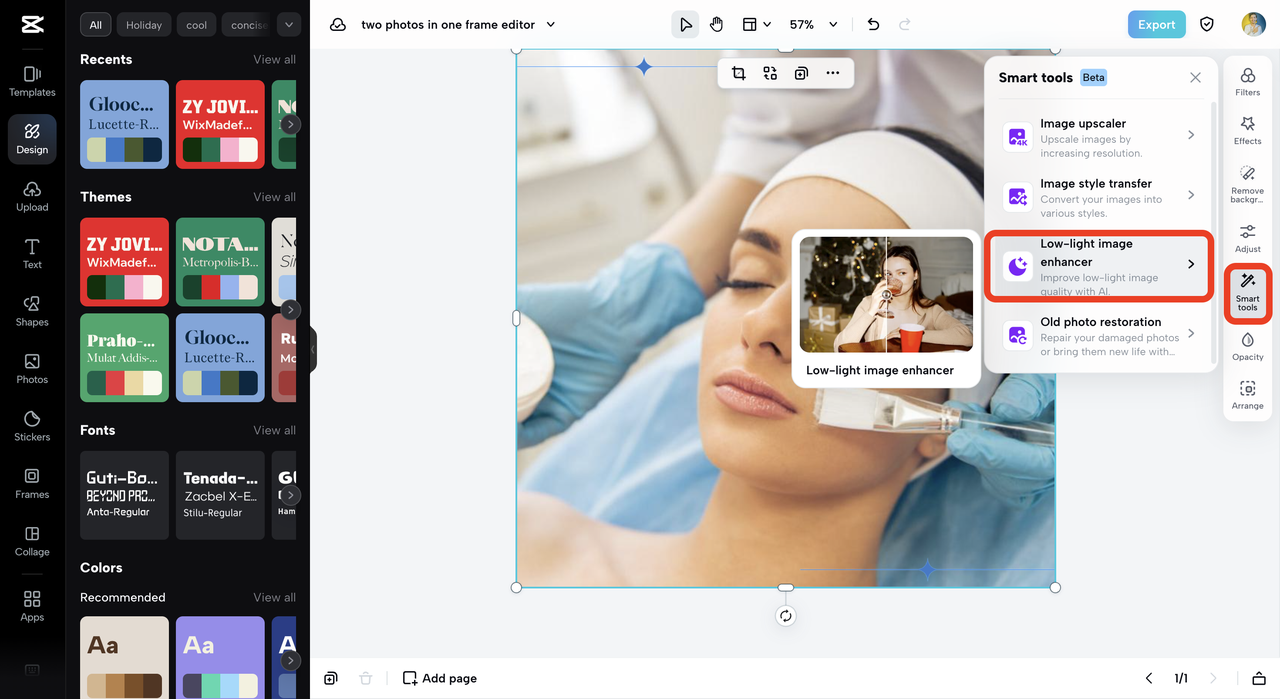Open the Photos panel

[32, 369]
